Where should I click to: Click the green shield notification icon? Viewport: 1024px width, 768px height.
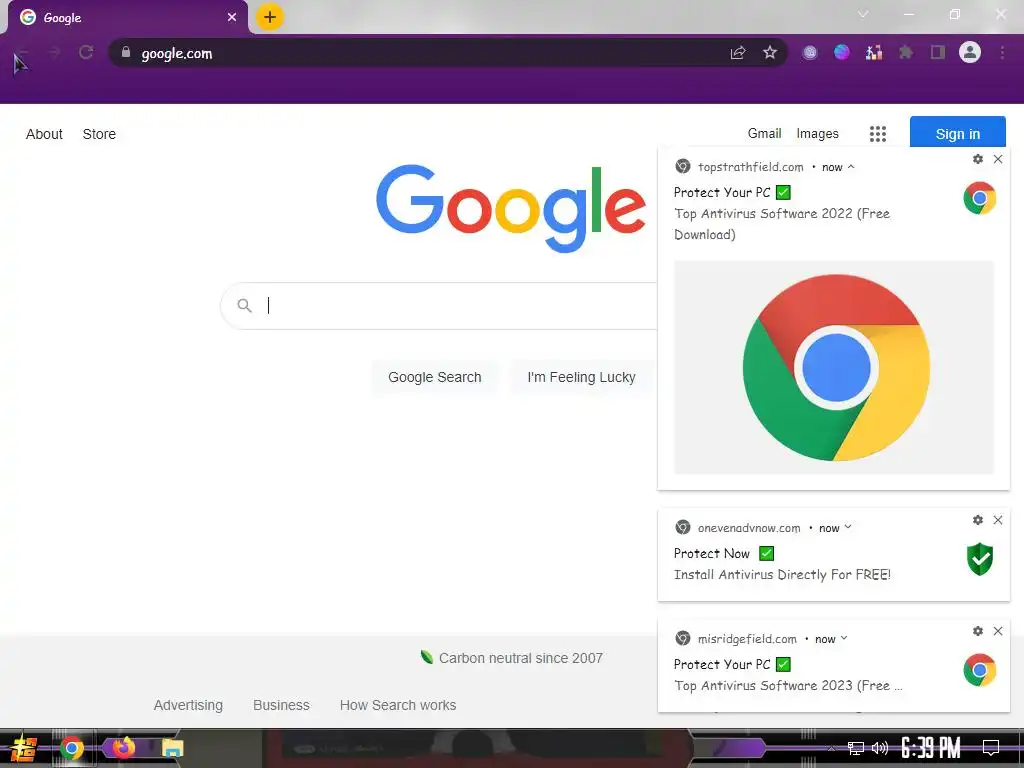pyautogui.click(x=980, y=560)
